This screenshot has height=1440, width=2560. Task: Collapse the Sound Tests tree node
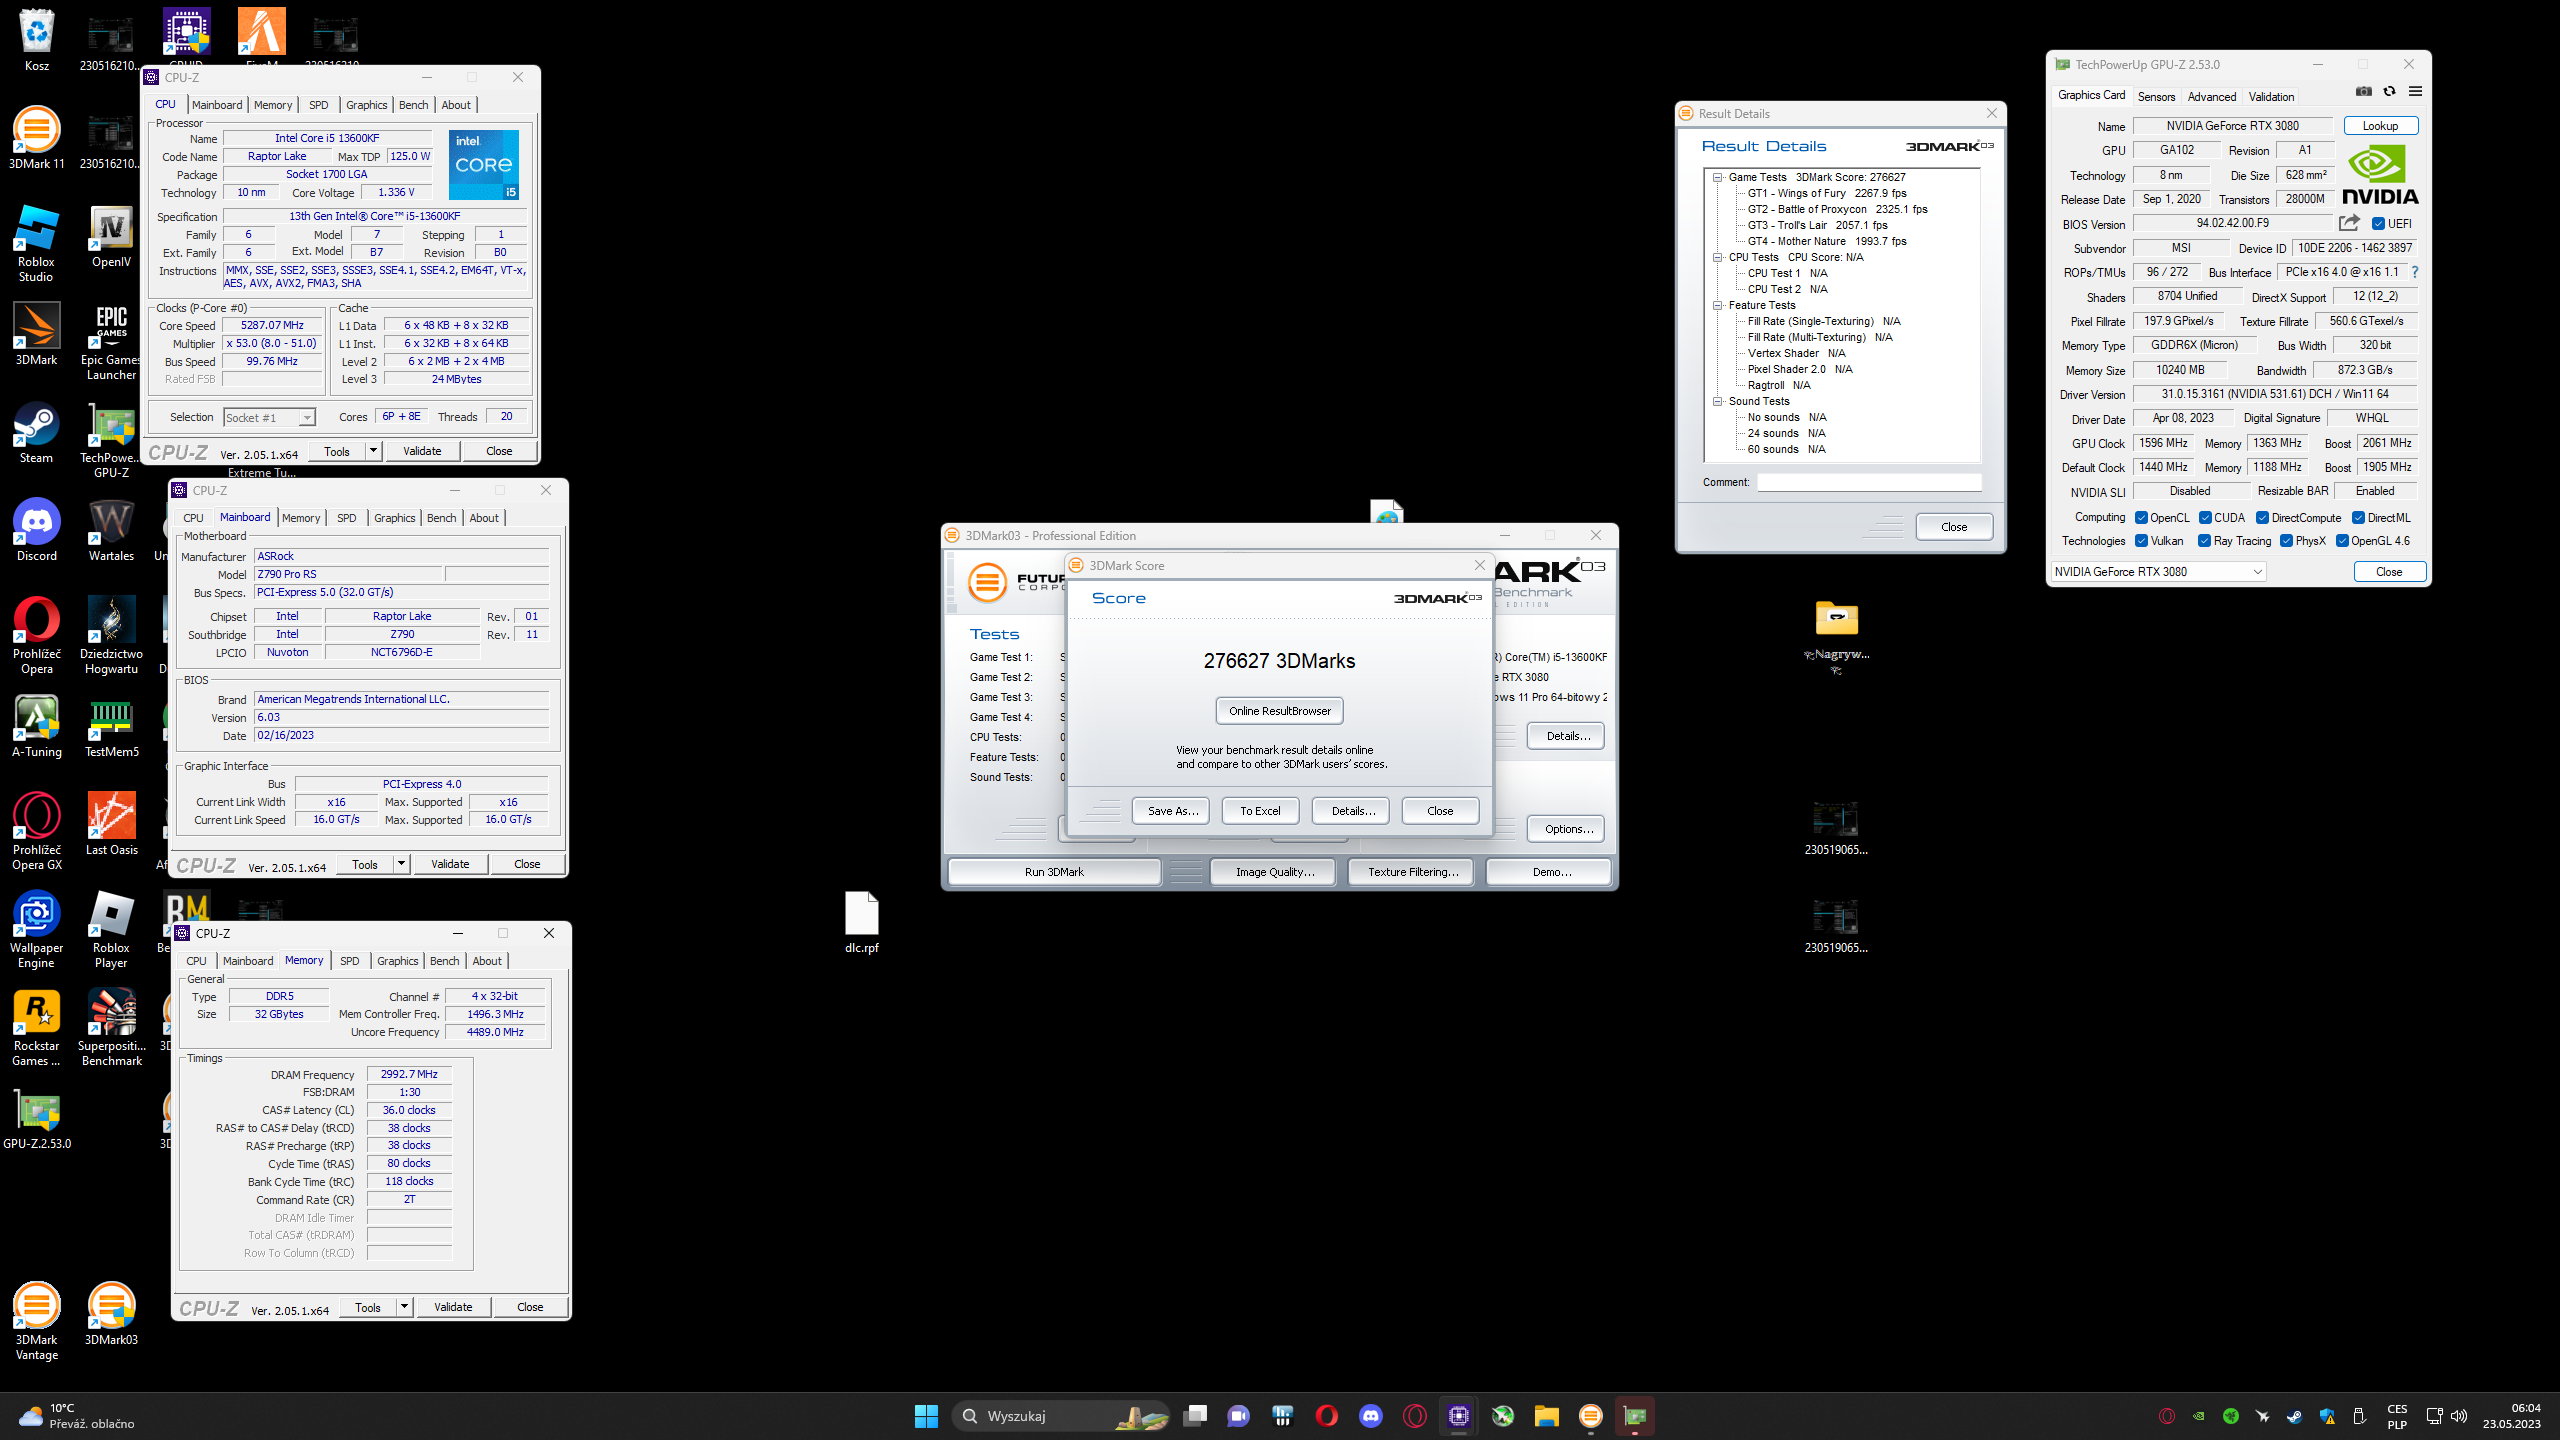[x=1717, y=401]
